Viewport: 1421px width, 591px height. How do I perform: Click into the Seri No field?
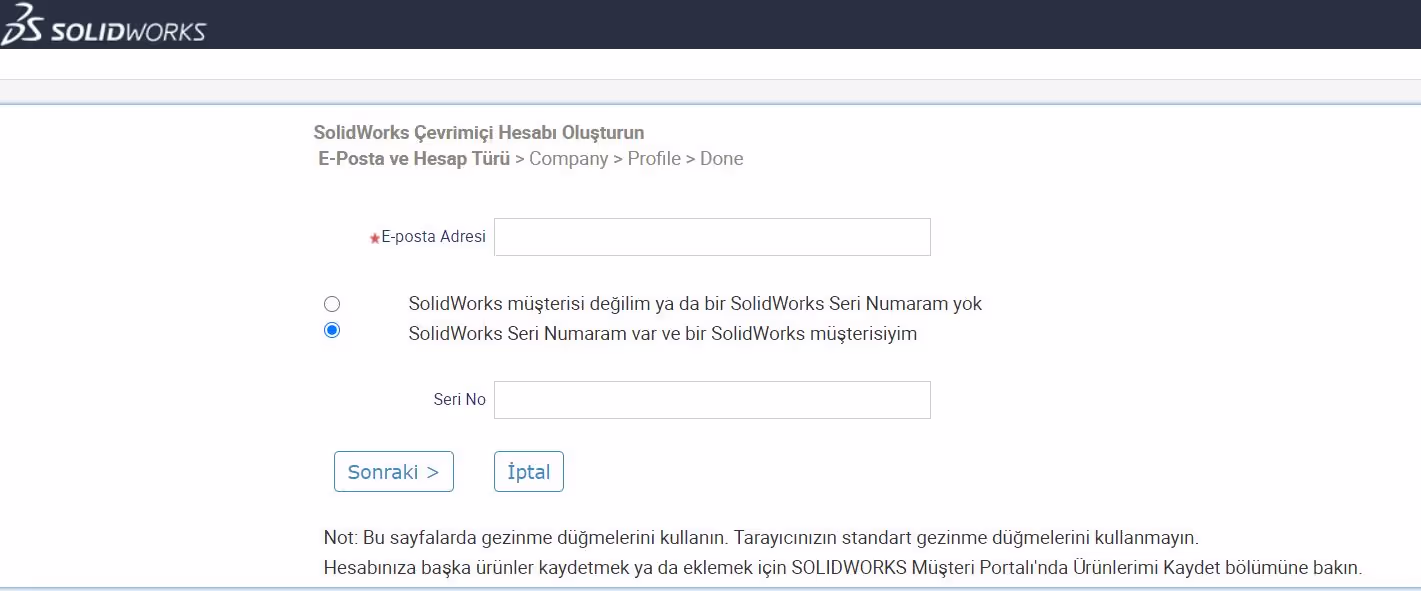click(712, 400)
